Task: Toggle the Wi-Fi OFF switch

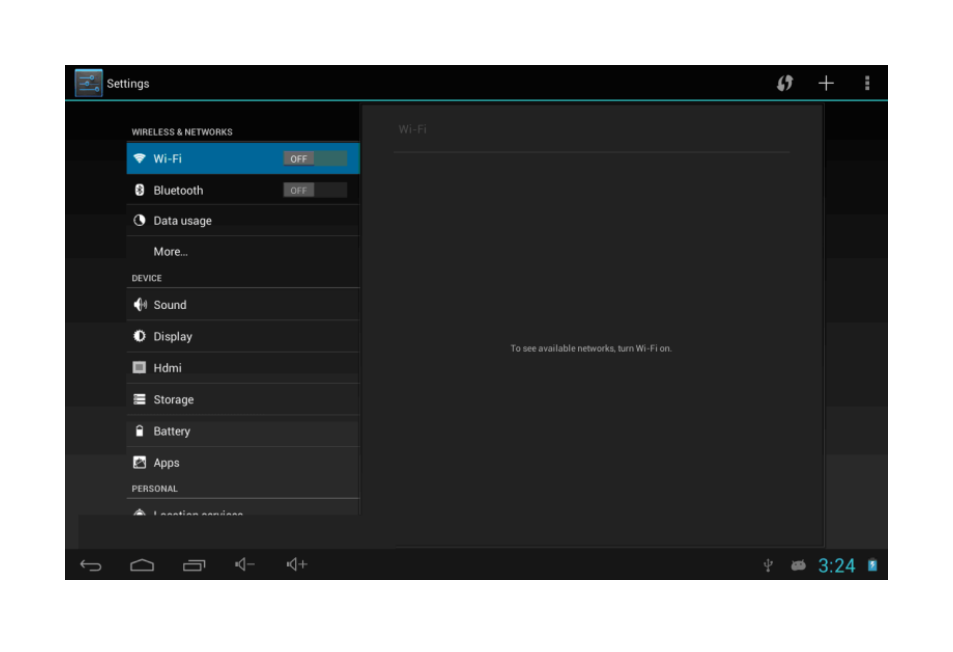Action: [315, 159]
